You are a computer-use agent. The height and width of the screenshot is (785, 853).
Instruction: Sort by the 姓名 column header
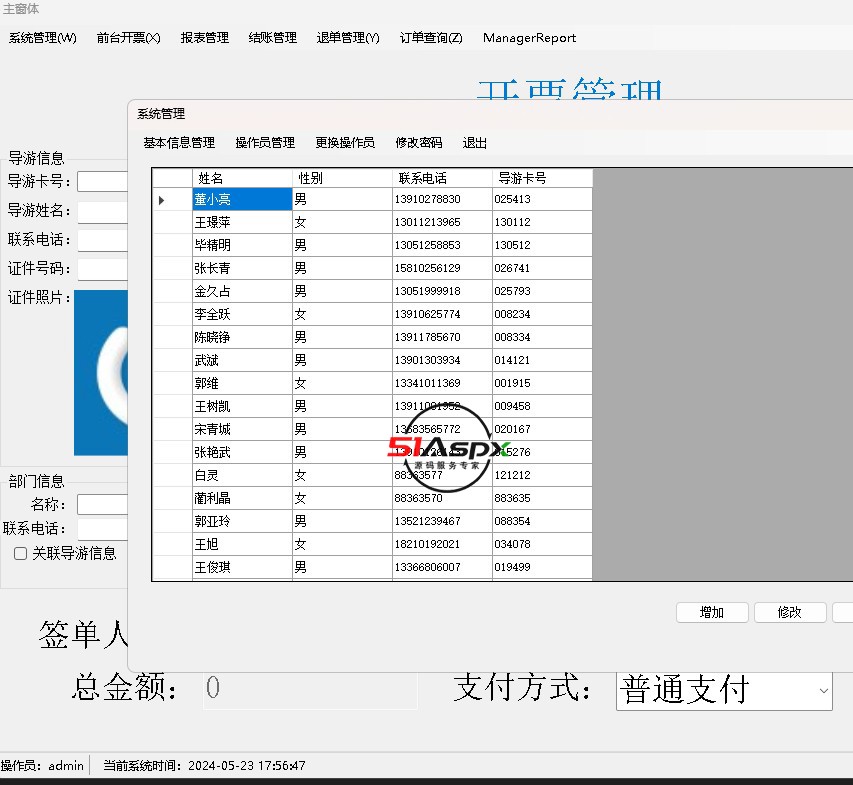241,178
